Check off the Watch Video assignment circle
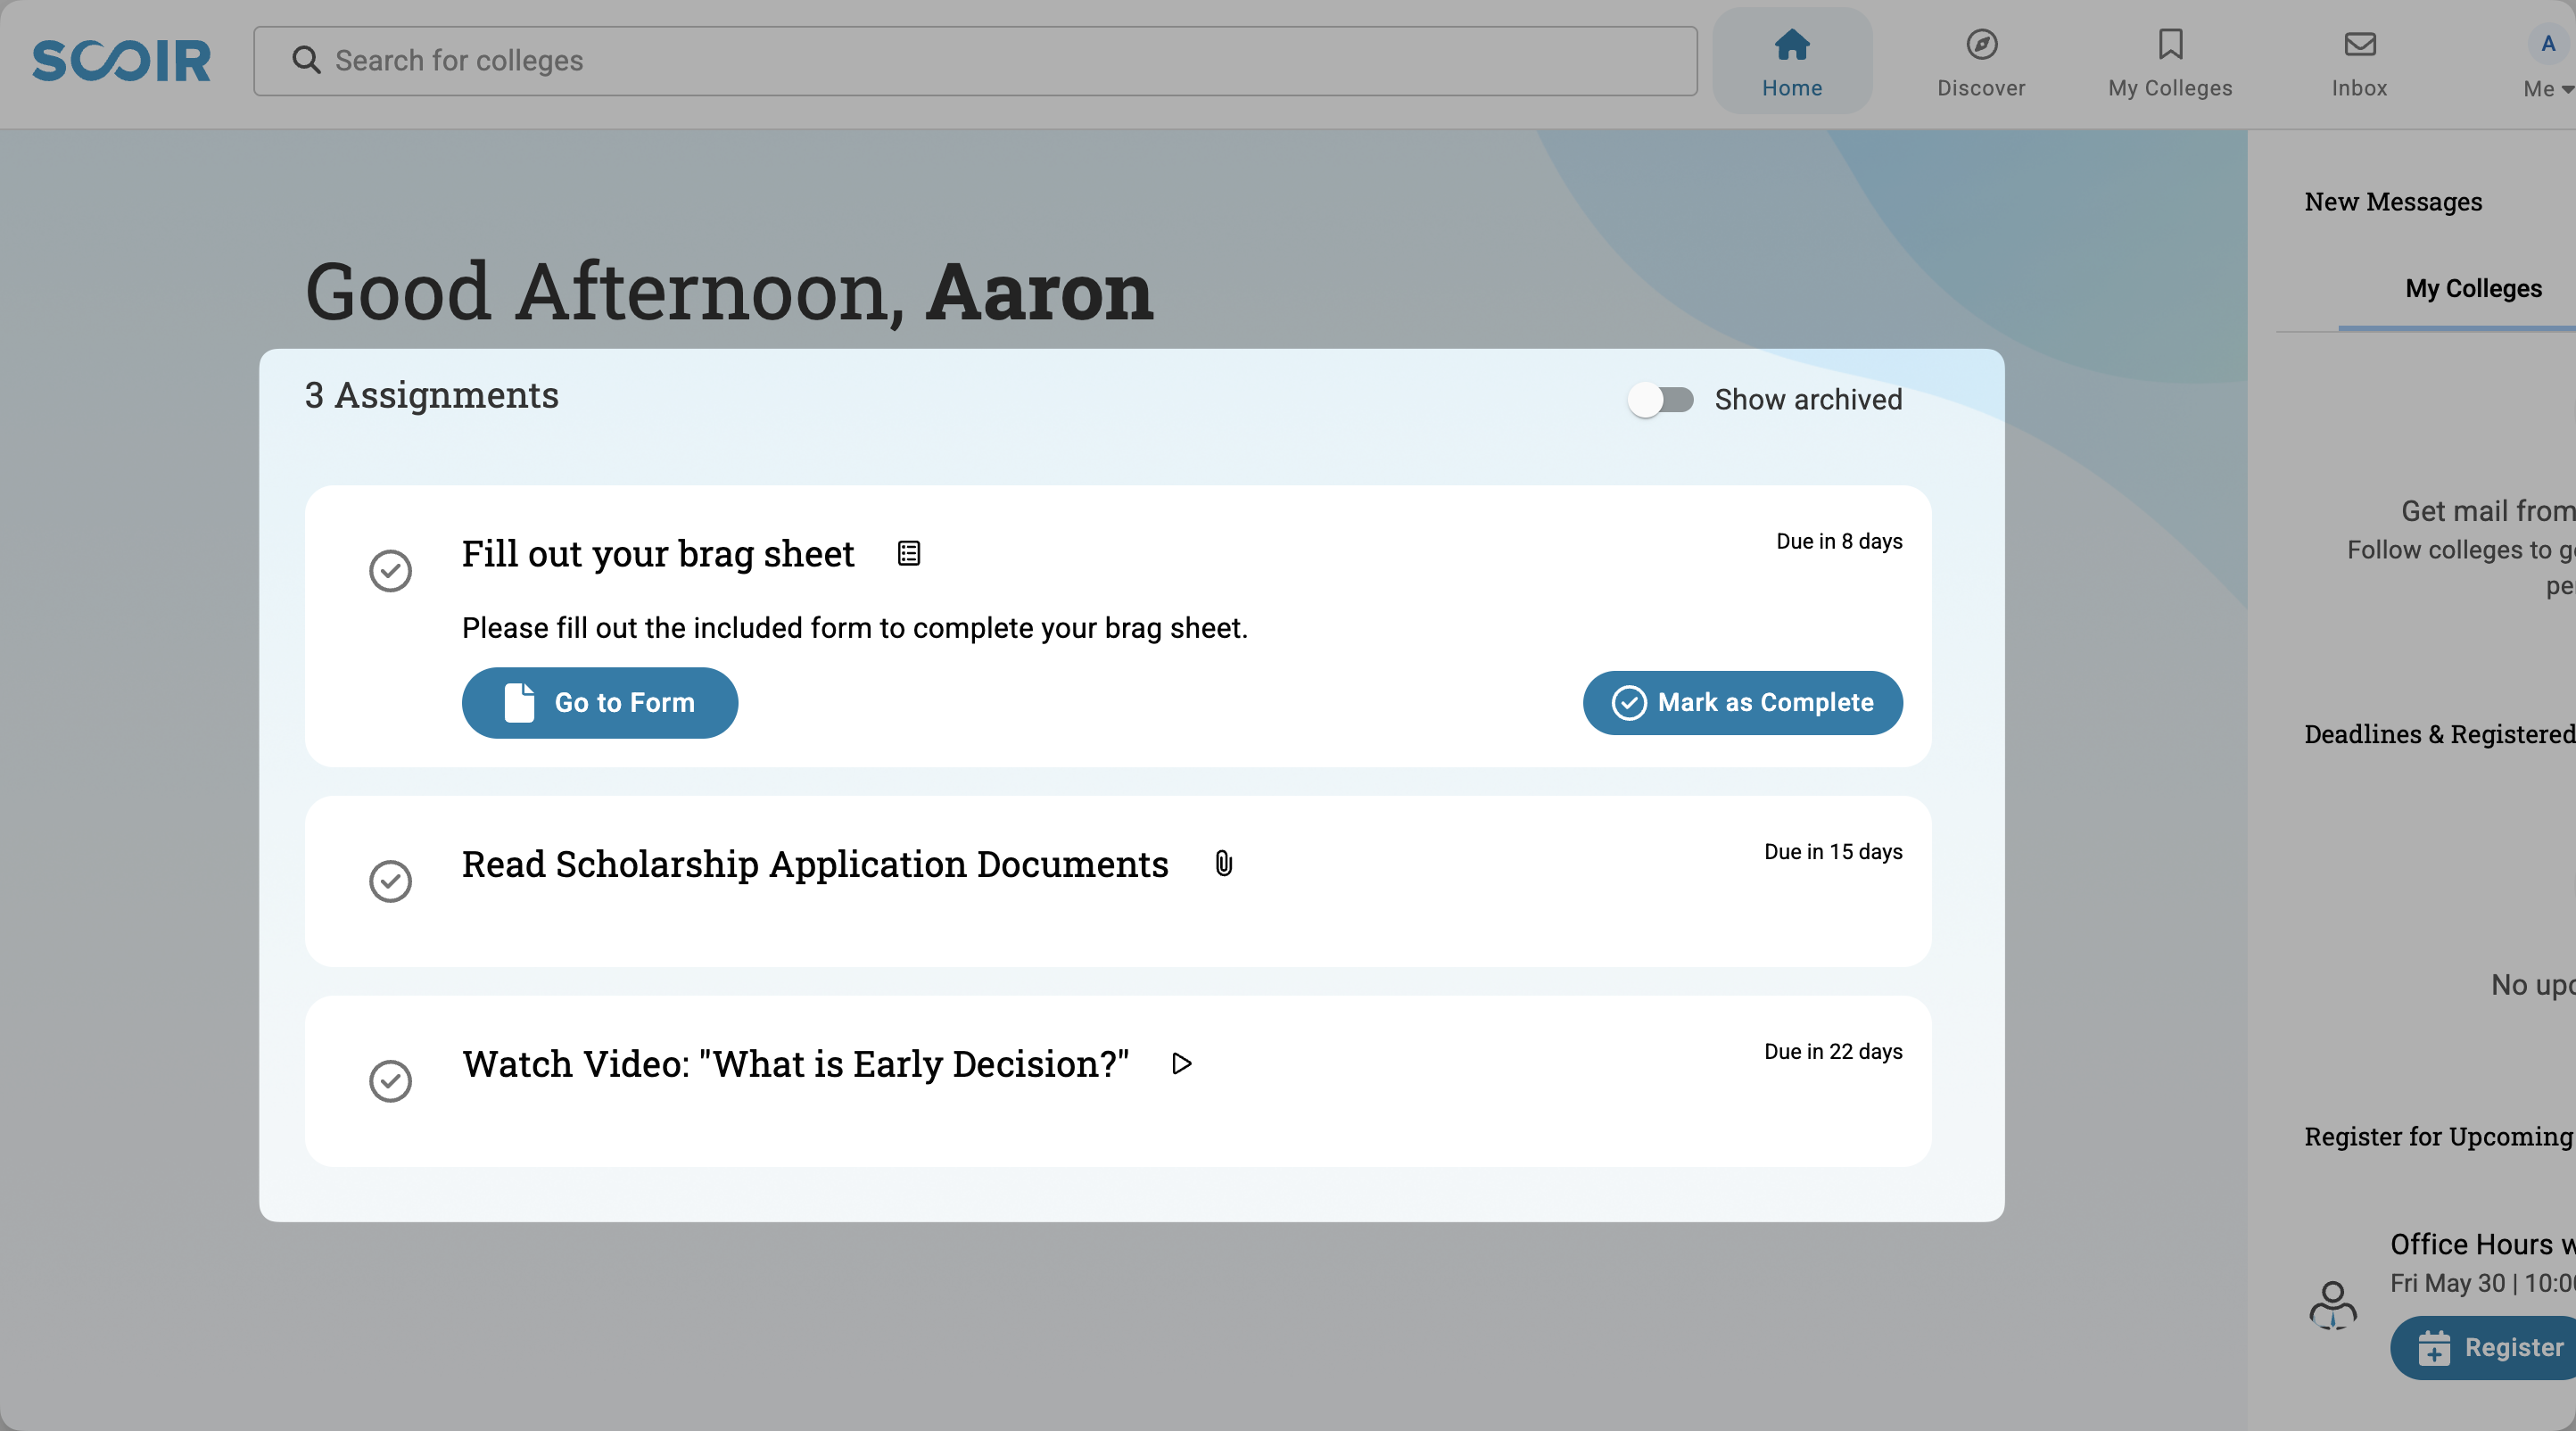Screen dimensions: 2576x1431 pos(390,1081)
